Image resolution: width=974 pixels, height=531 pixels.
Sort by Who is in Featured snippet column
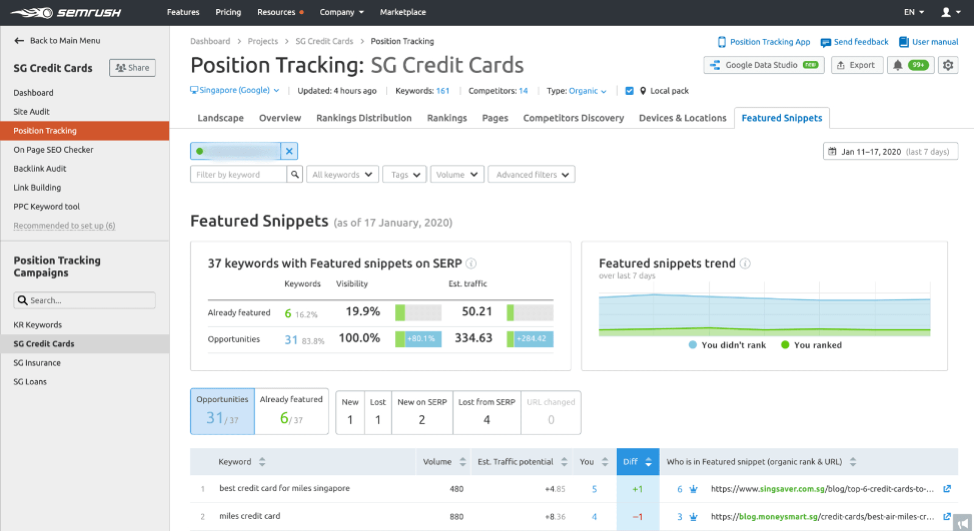click(x=853, y=461)
